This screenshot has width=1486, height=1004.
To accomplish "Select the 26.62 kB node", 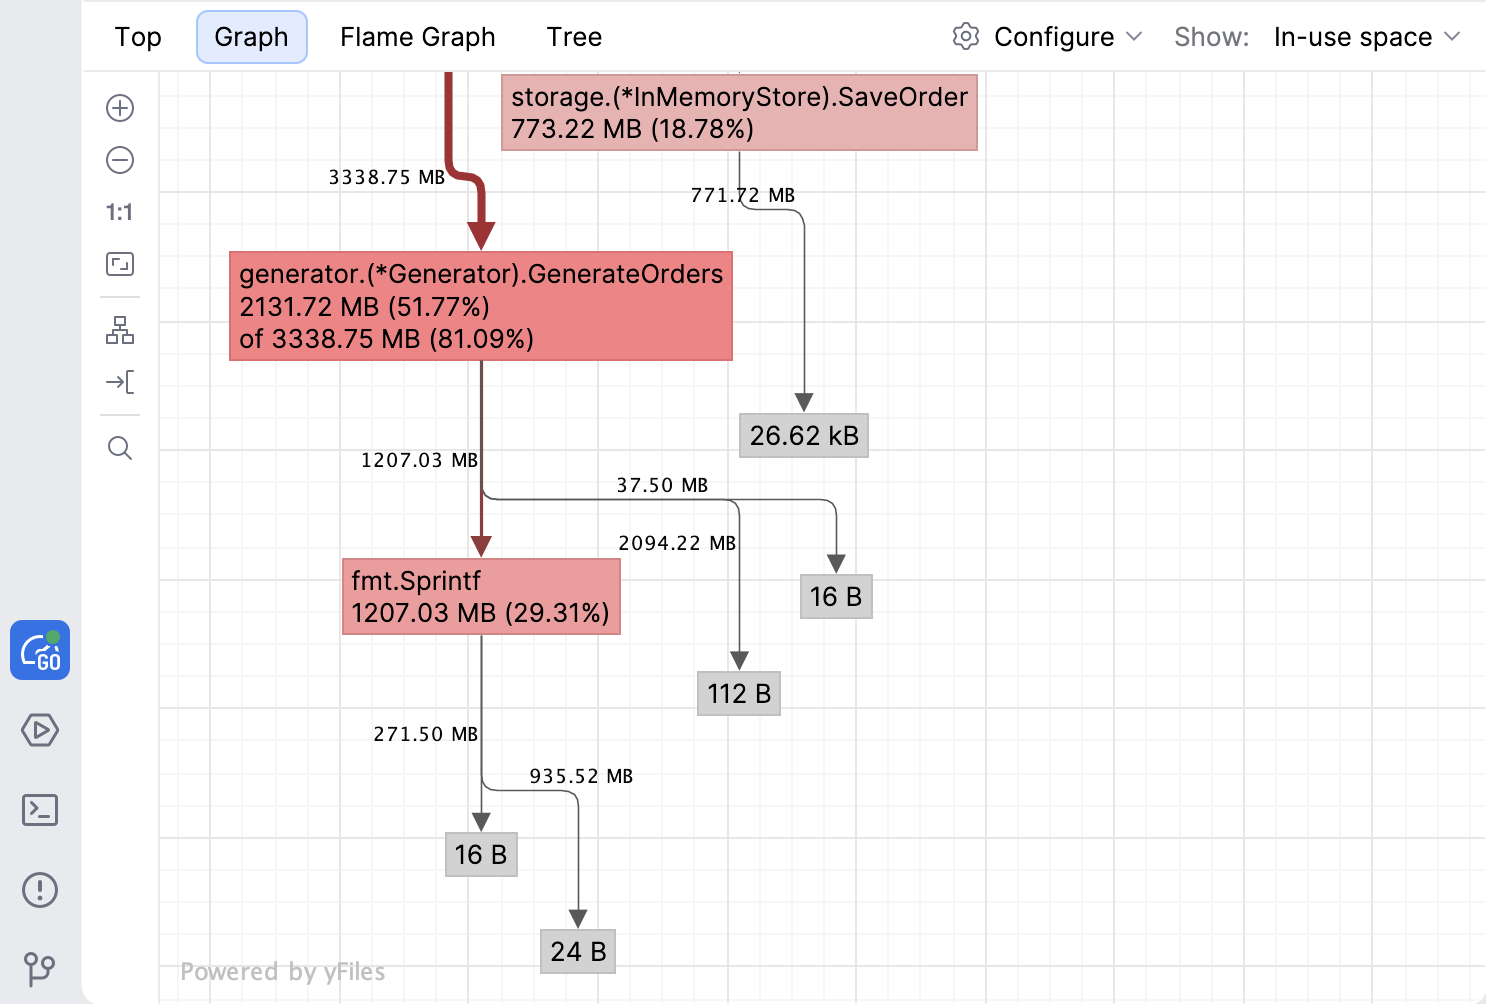I will pos(804,435).
